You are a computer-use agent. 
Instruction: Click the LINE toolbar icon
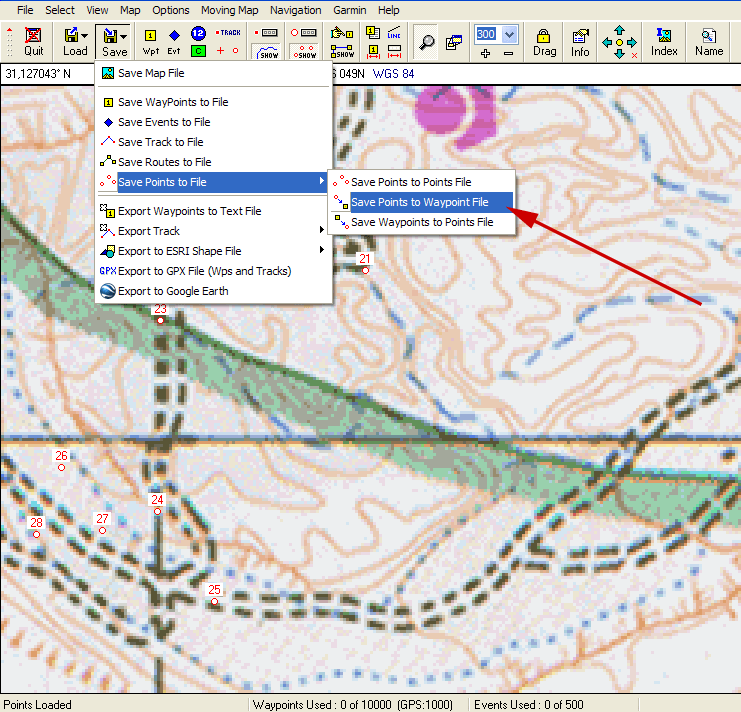[x=394, y=33]
